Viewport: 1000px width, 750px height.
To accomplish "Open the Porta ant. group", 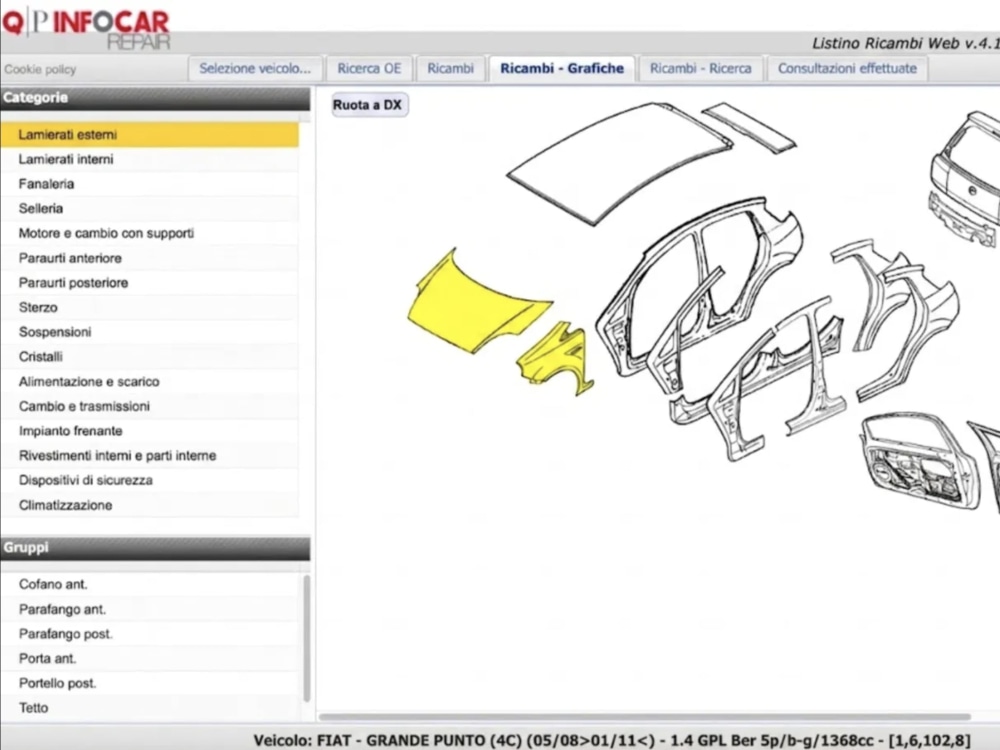I will coord(149,659).
